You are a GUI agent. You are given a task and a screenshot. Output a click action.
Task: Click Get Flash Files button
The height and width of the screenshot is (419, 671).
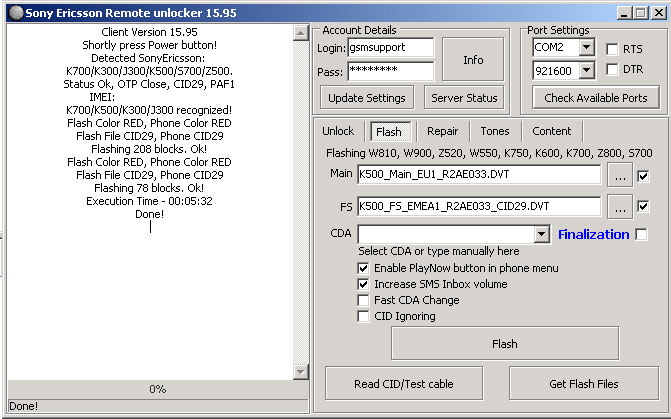584,383
